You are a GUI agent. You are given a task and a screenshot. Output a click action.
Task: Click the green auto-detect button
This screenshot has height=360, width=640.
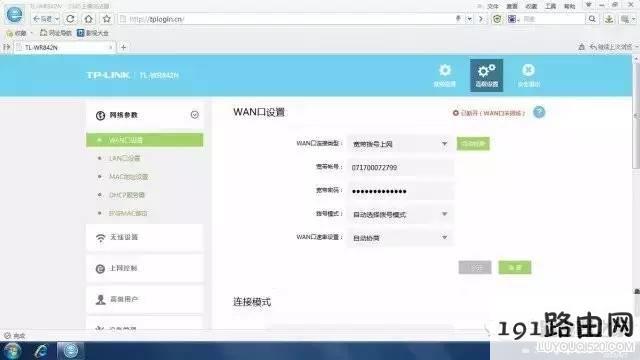473,144
